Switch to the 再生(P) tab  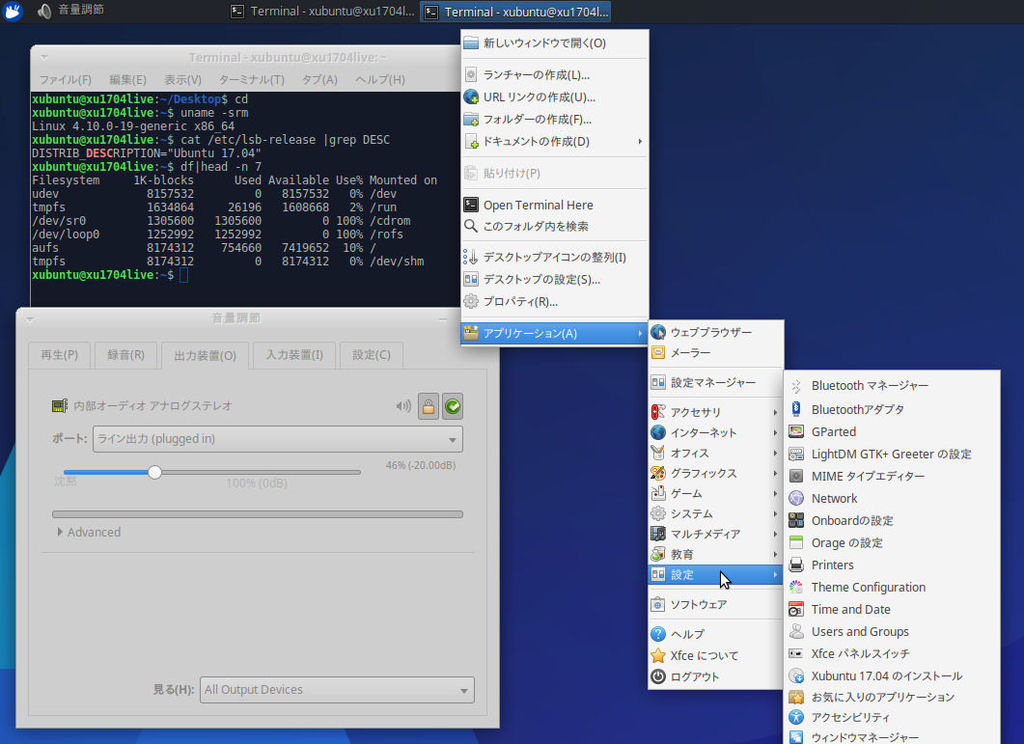point(59,355)
